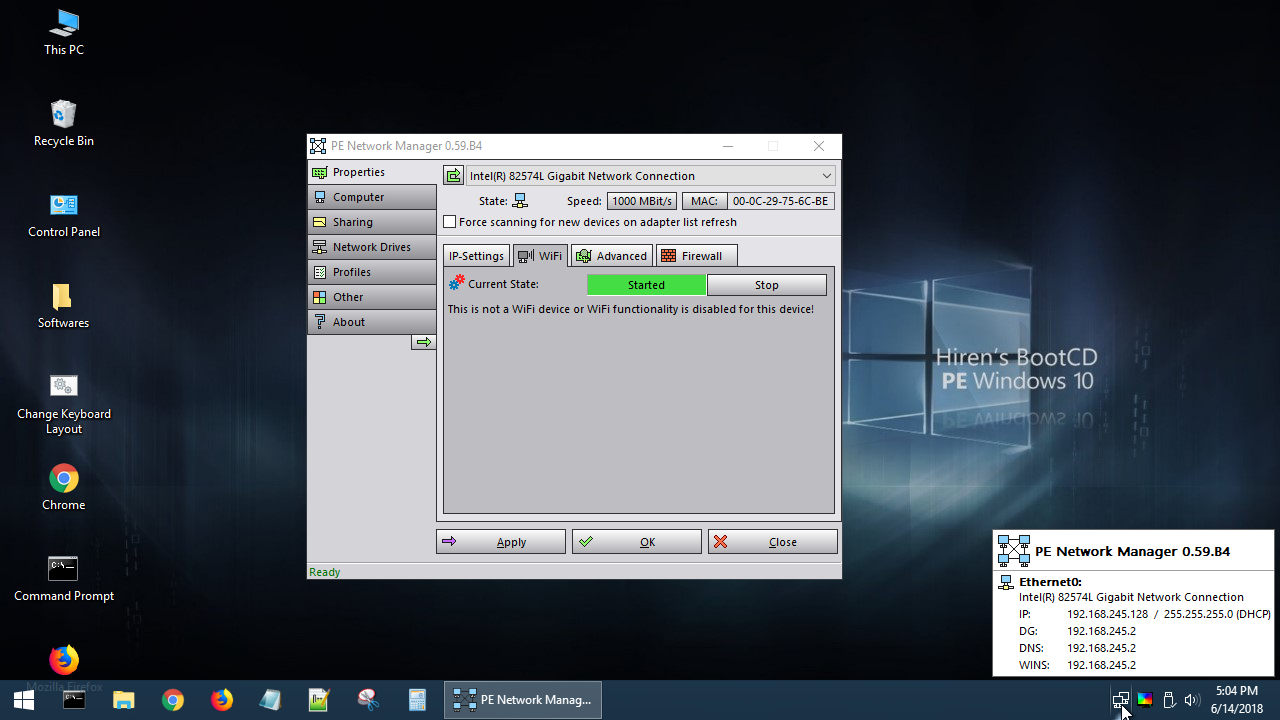Click the adapter list refresh icon button

454,175
